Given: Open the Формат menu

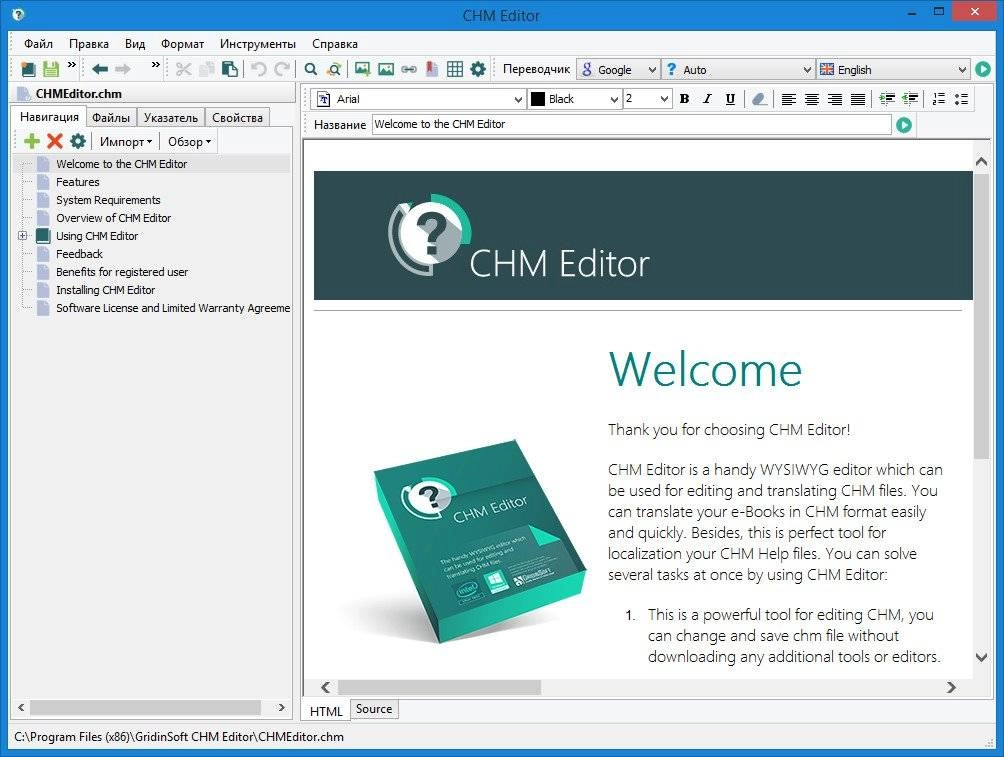Looking at the screenshot, I should click(182, 44).
